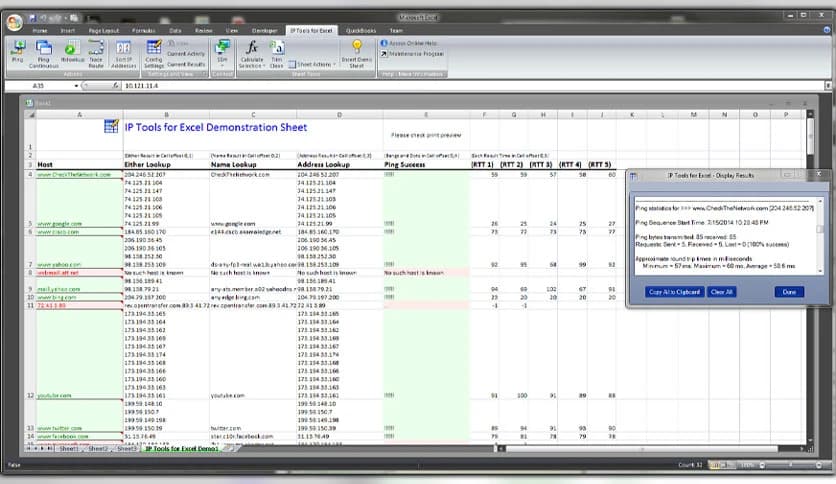Click Current Activity in the Settings group
The width and height of the screenshot is (836, 484).
[186, 54]
